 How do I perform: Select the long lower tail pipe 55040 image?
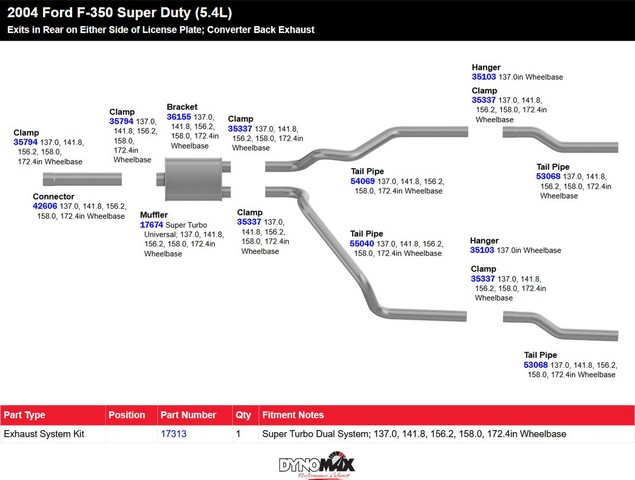[x=366, y=254]
